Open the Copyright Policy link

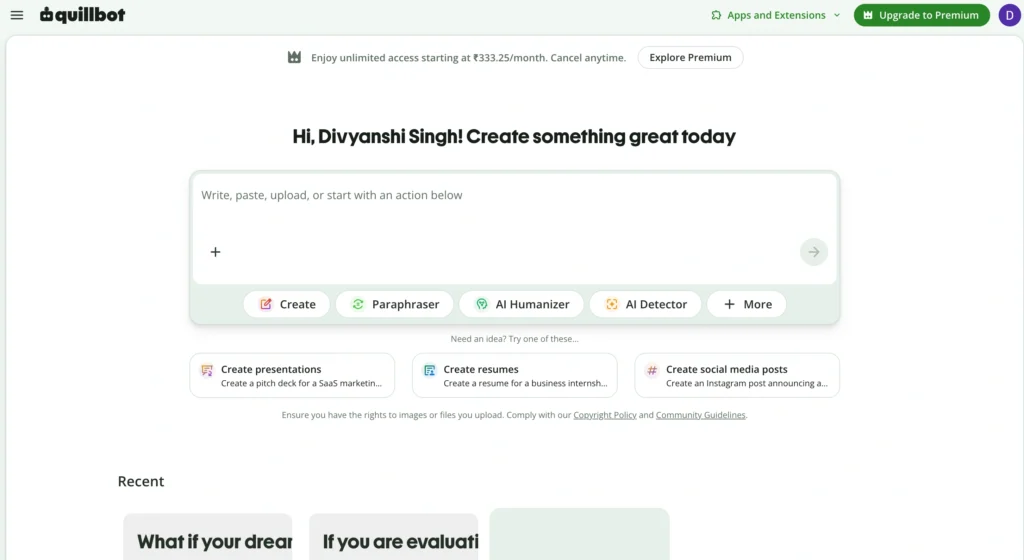point(605,415)
